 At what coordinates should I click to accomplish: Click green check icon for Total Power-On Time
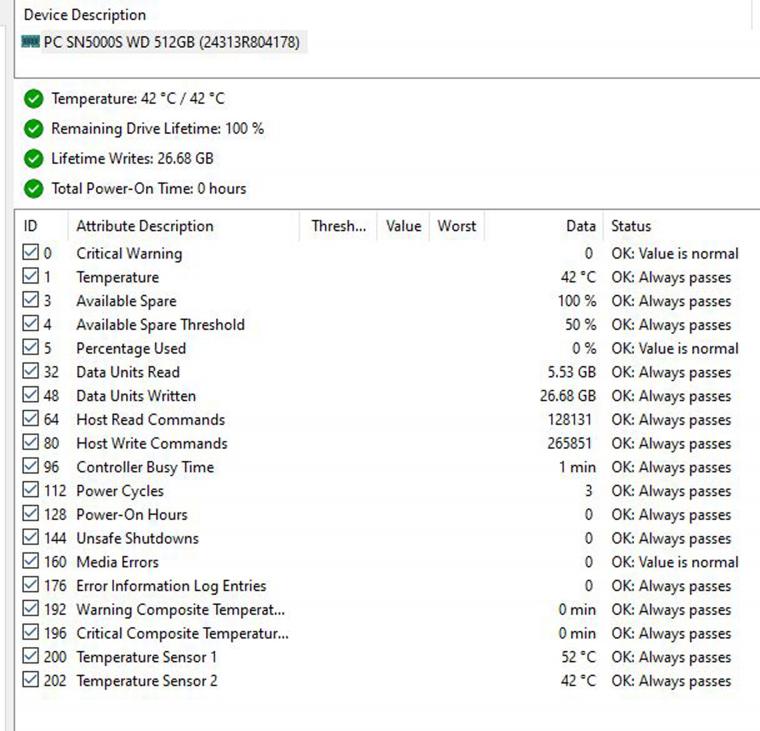click(34, 188)
